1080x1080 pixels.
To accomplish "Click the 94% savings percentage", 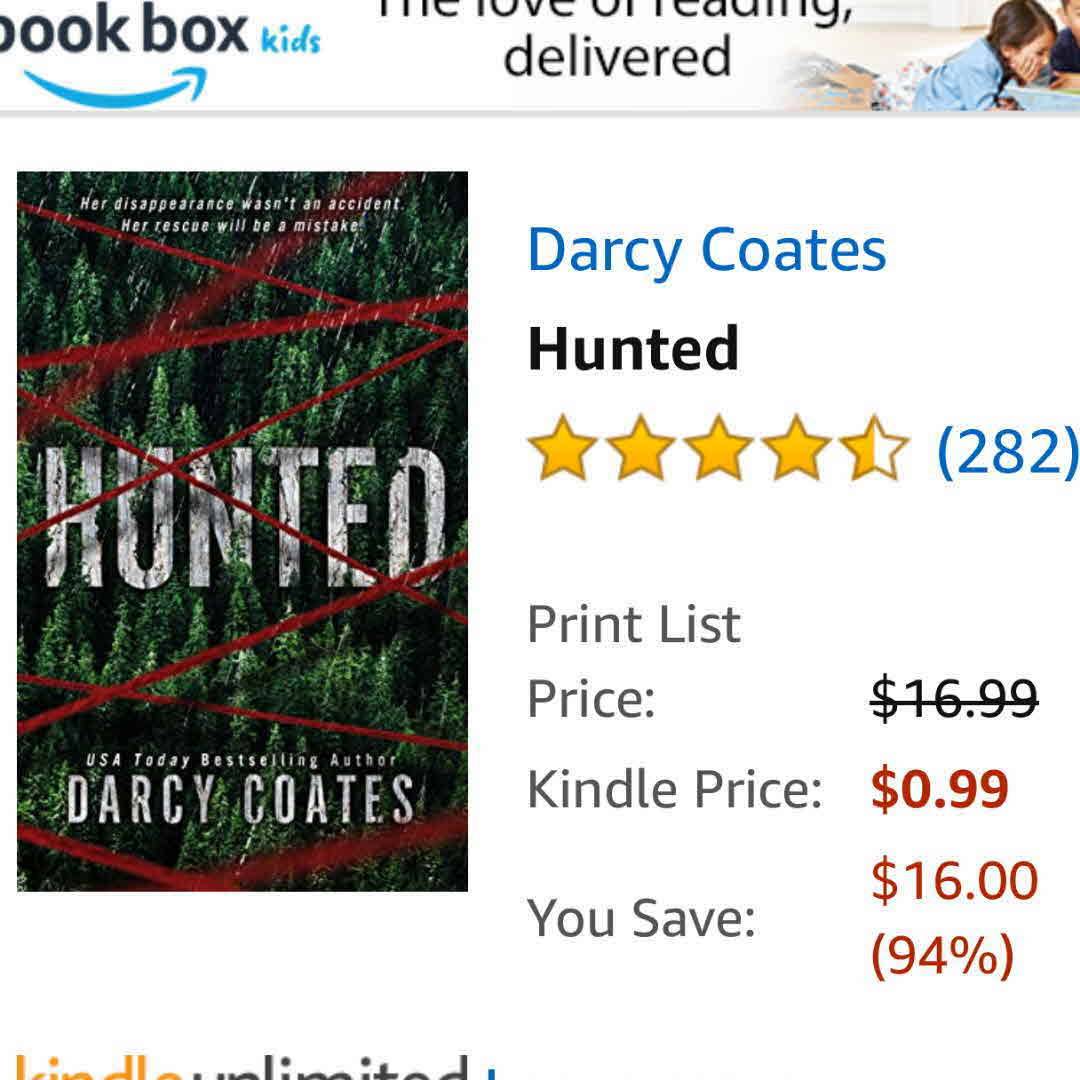I will tap(942, 955).
